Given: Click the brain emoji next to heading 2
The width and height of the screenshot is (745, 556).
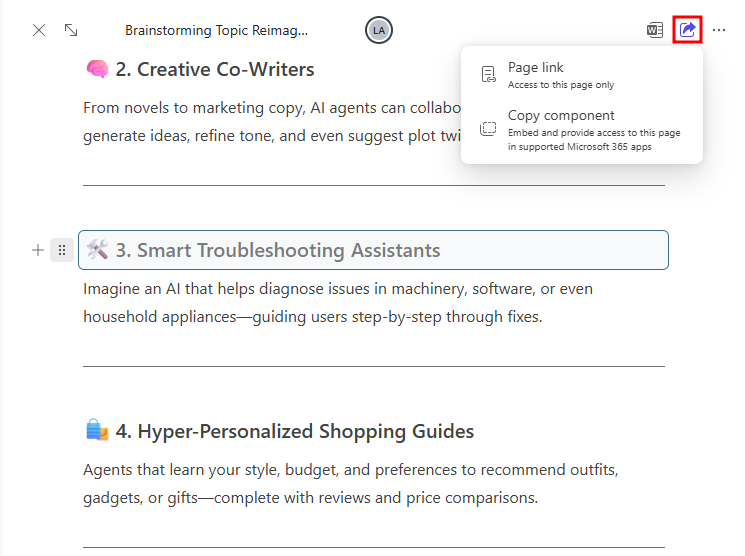Looking at the screenshot, I should point(97,69).
